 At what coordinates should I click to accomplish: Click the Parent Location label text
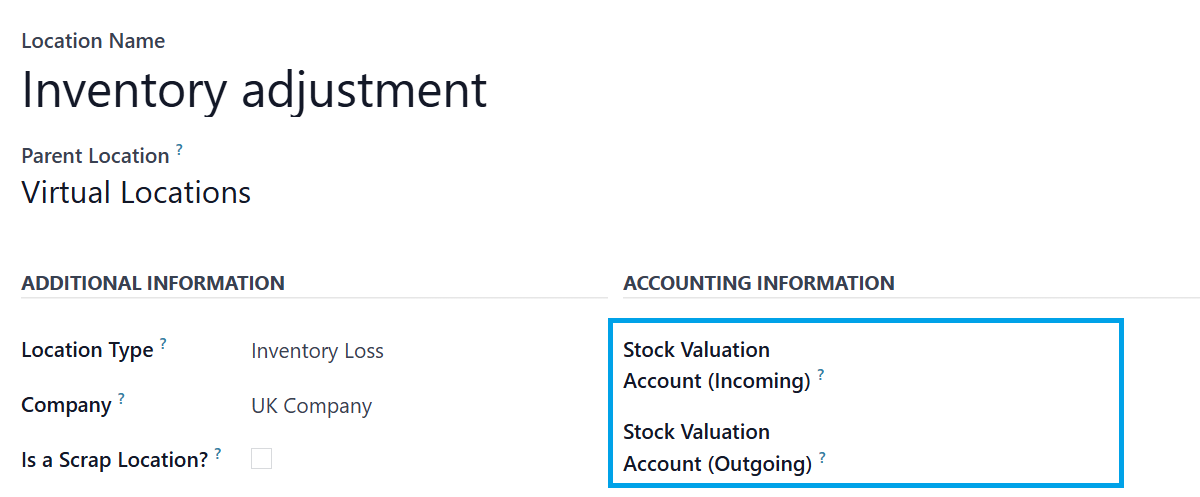(x=95, y=156)
